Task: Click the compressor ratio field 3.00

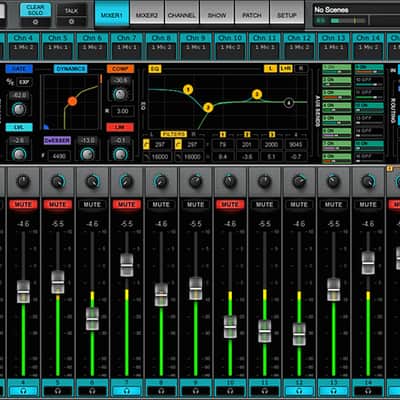Action: click(123, 111)
